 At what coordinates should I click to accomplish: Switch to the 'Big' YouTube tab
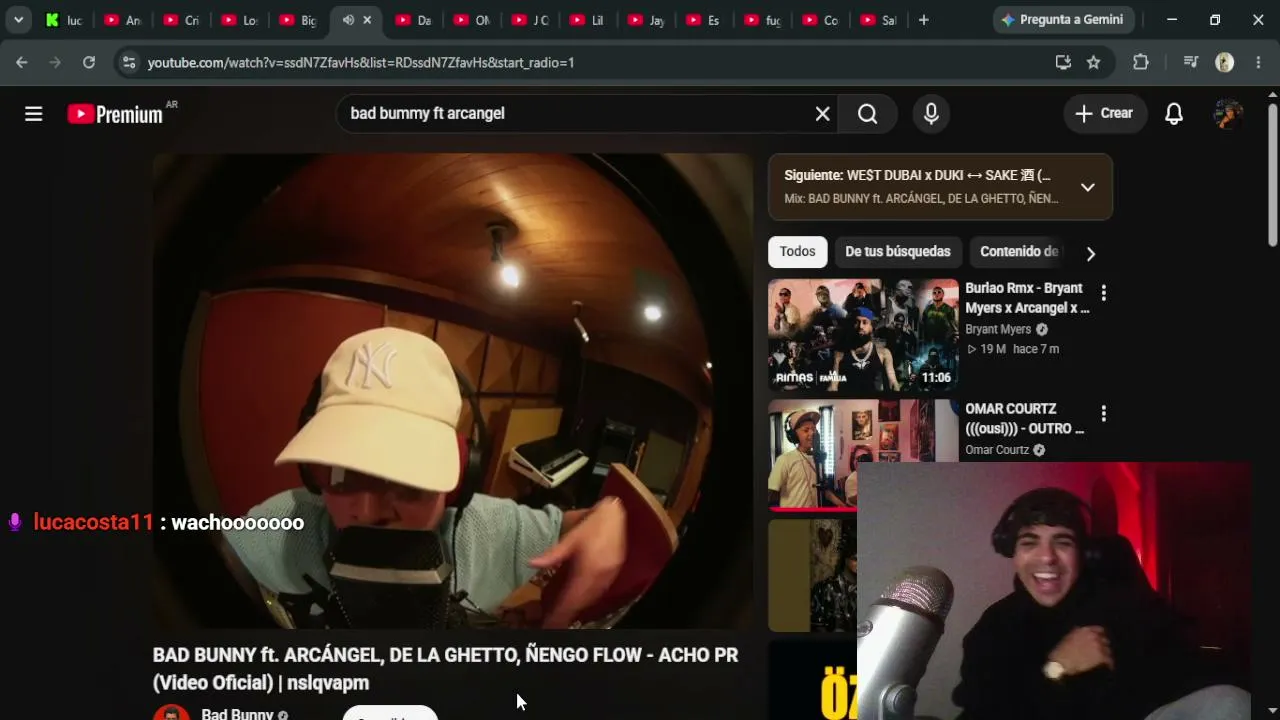tap(298, 20)
